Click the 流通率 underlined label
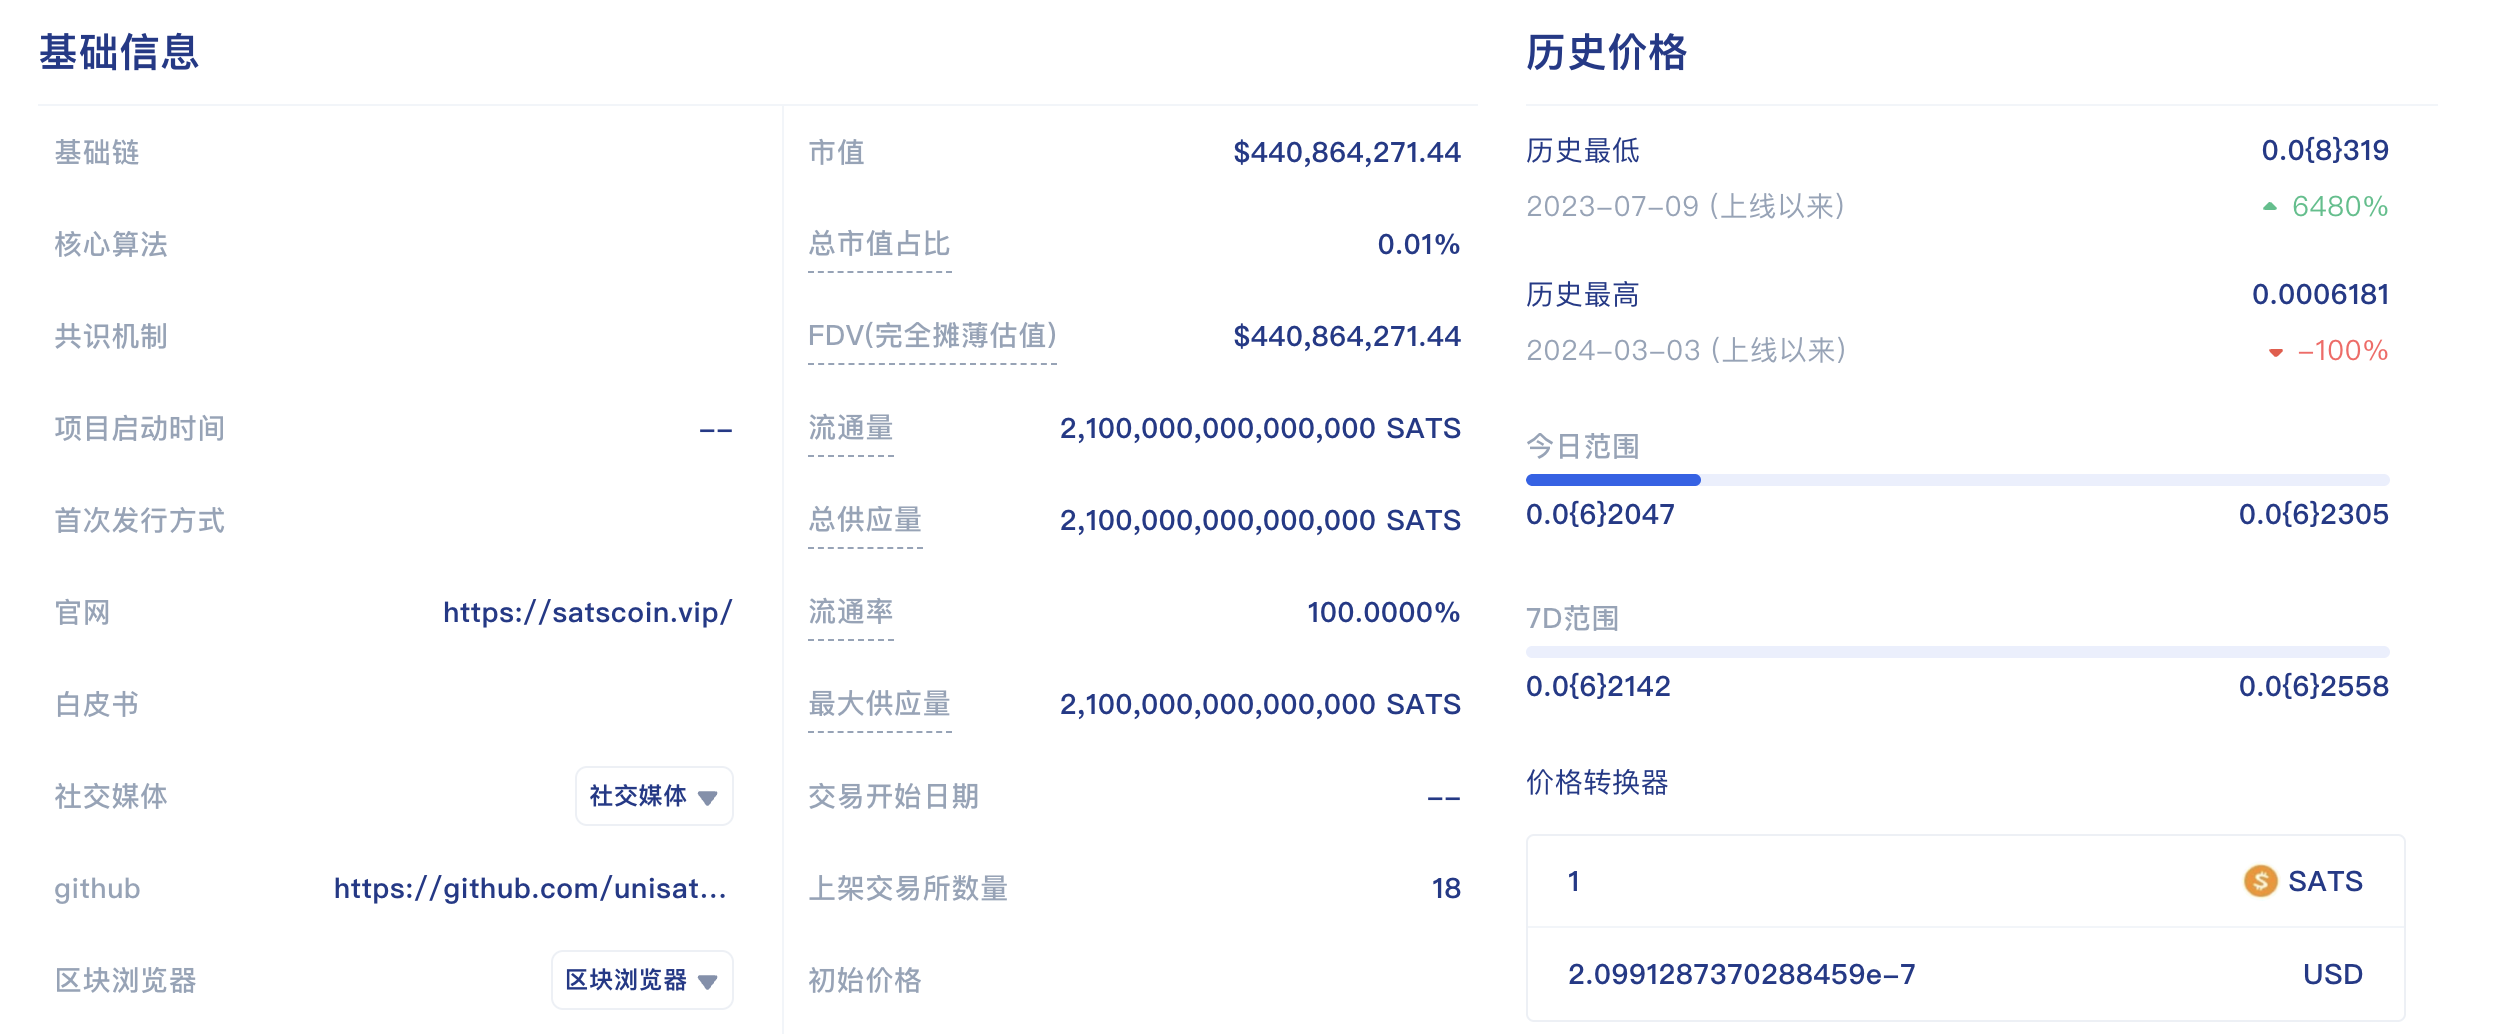The width and height of the screenshot is (2494, 1034). (850, 612)
